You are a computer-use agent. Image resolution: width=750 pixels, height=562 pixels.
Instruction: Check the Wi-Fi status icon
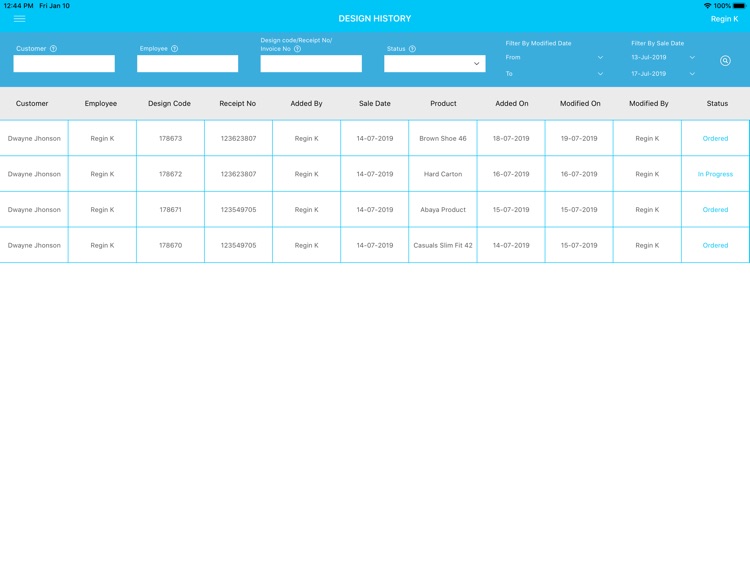[x=707, y=6]
